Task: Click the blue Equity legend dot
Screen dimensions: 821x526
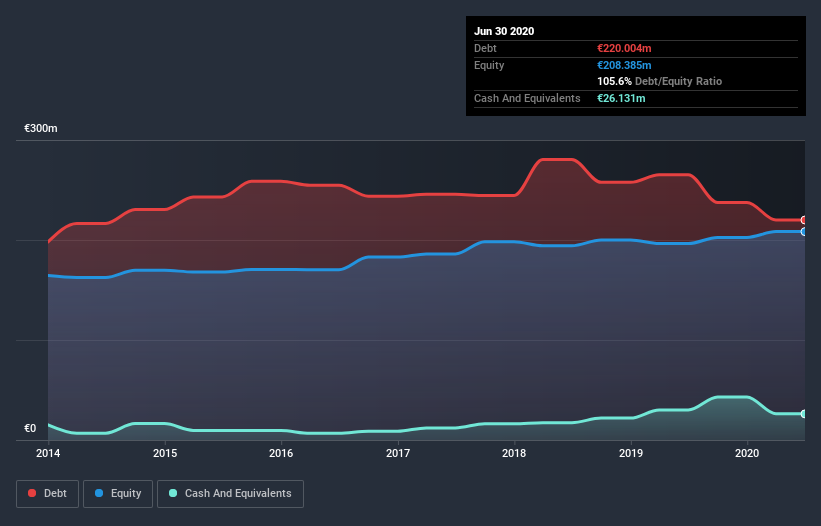Action: click(x=99, y=493)
